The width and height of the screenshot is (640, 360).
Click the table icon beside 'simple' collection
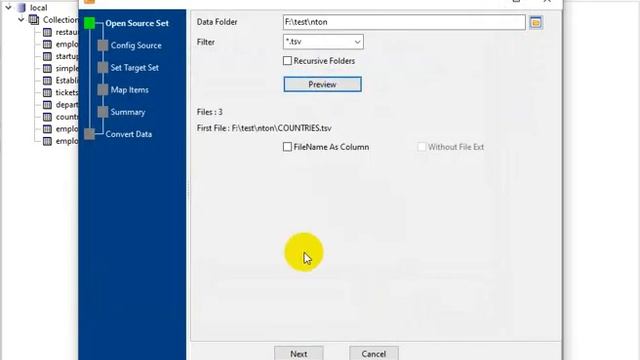pyautogui.click(x=47, y=68)
